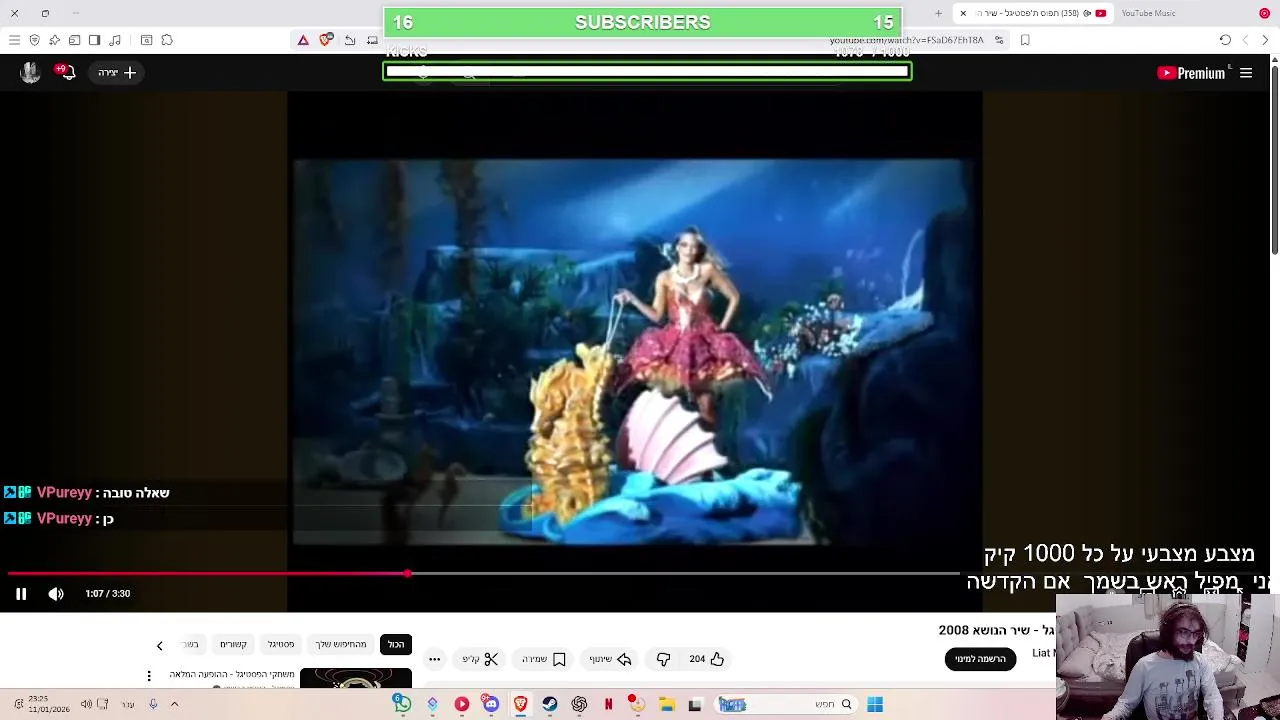This screenshot has width=1280, height=720.
Task: Create a clip with the scissors button
Action: point(480,659)
